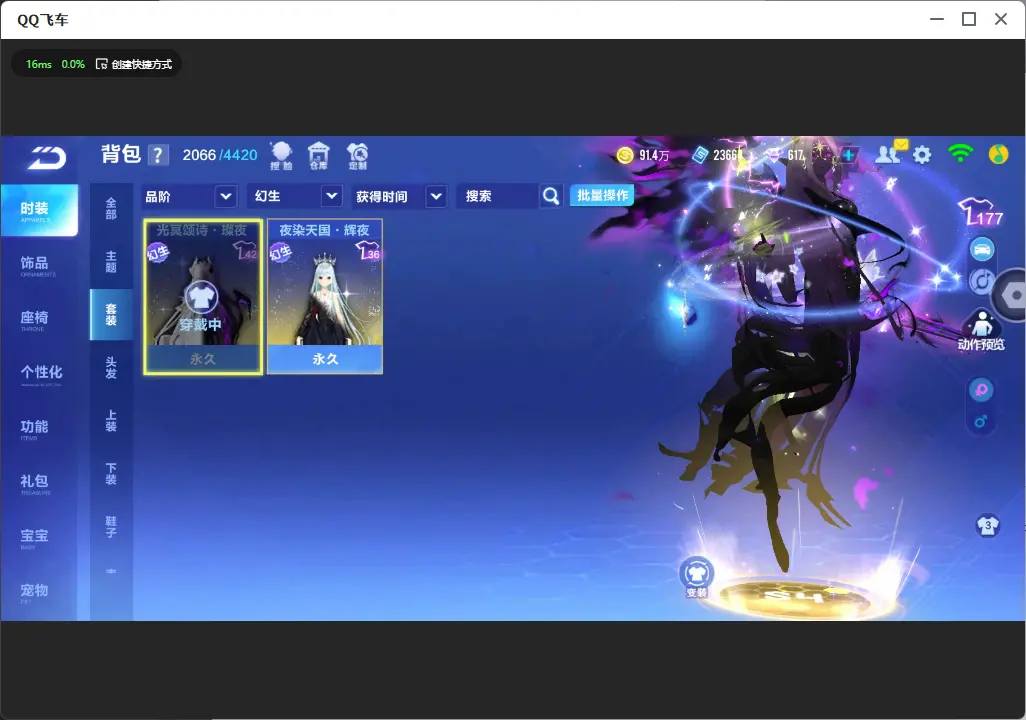The height and width of the screenshot is (720, 1026).
Task: Click the green Wi-Fi signal icon
Action: point(960,154)
